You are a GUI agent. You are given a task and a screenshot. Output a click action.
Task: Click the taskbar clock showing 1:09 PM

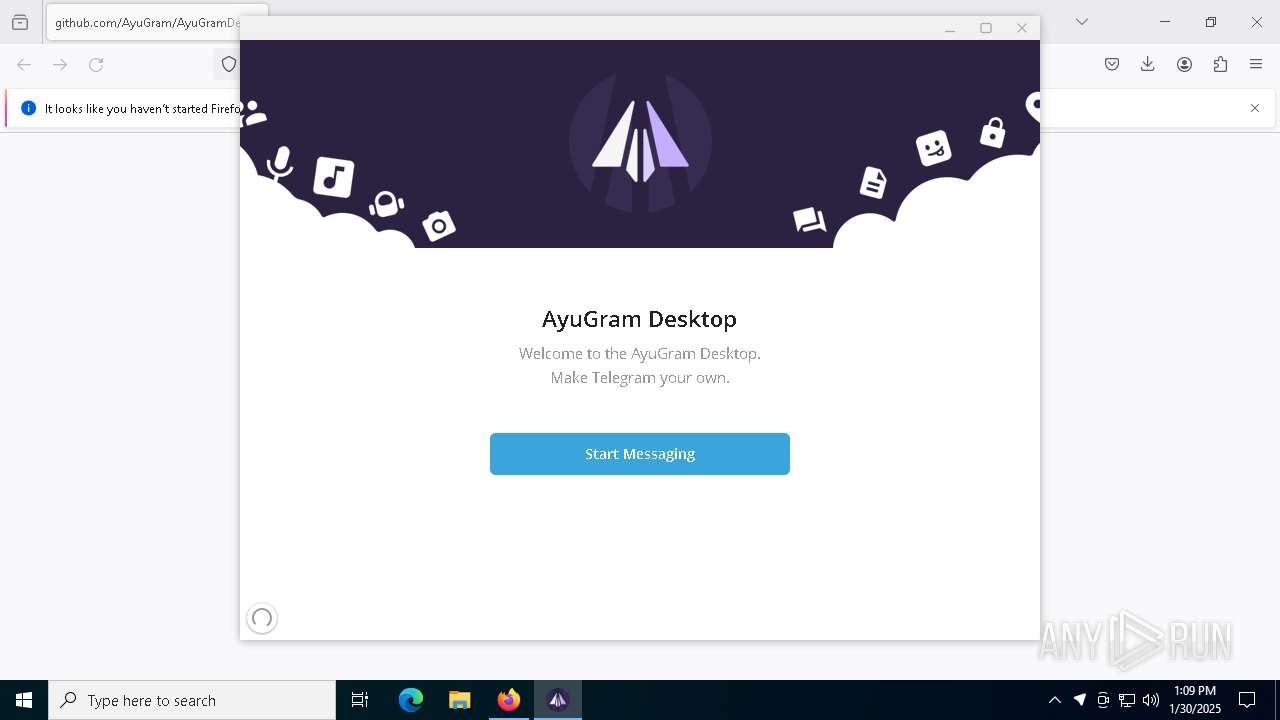pos(1195,700)
